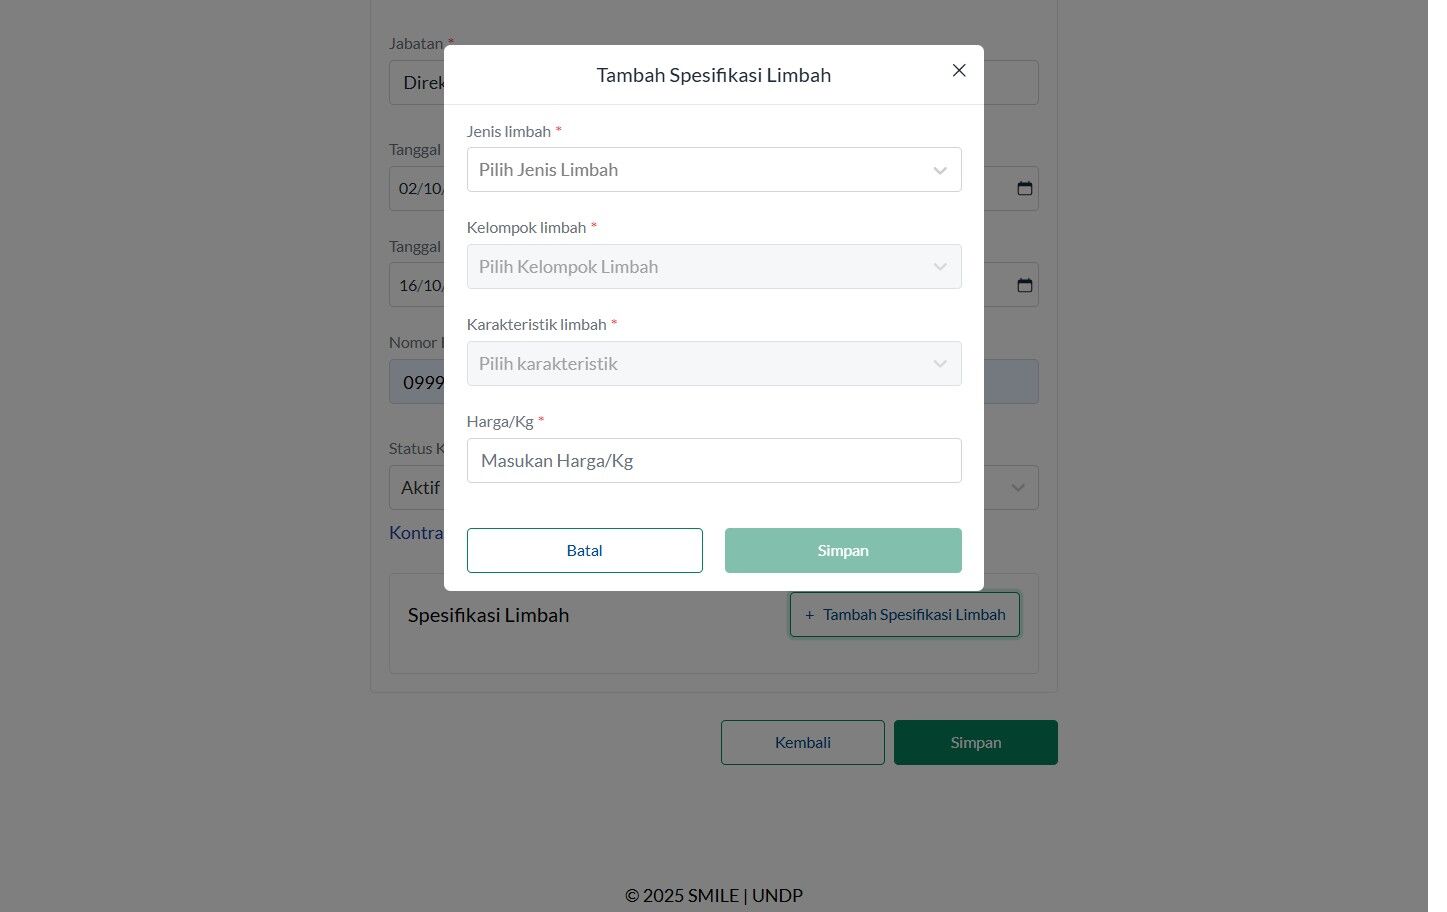
Task: Click the chevron arrow in Karakteristik limbah field
Action: 940,364
